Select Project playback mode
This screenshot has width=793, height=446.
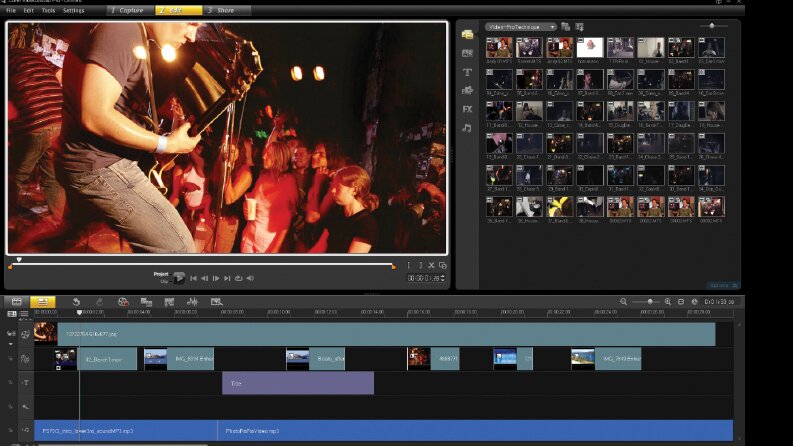pos(161,274)
